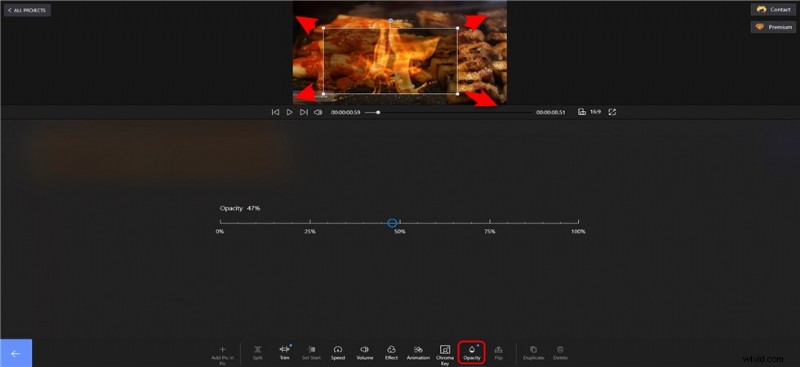800x367 pixels.
Task: Open the Volume tool
Action: 365,353
